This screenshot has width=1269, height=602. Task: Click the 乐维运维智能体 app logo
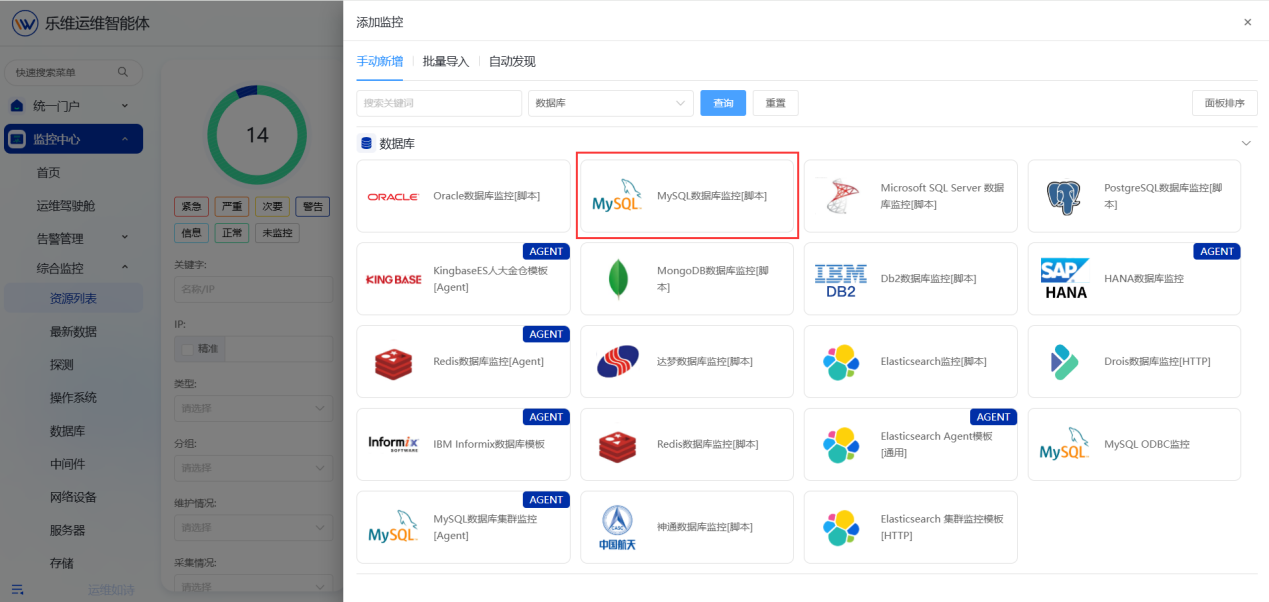(25, 24)
